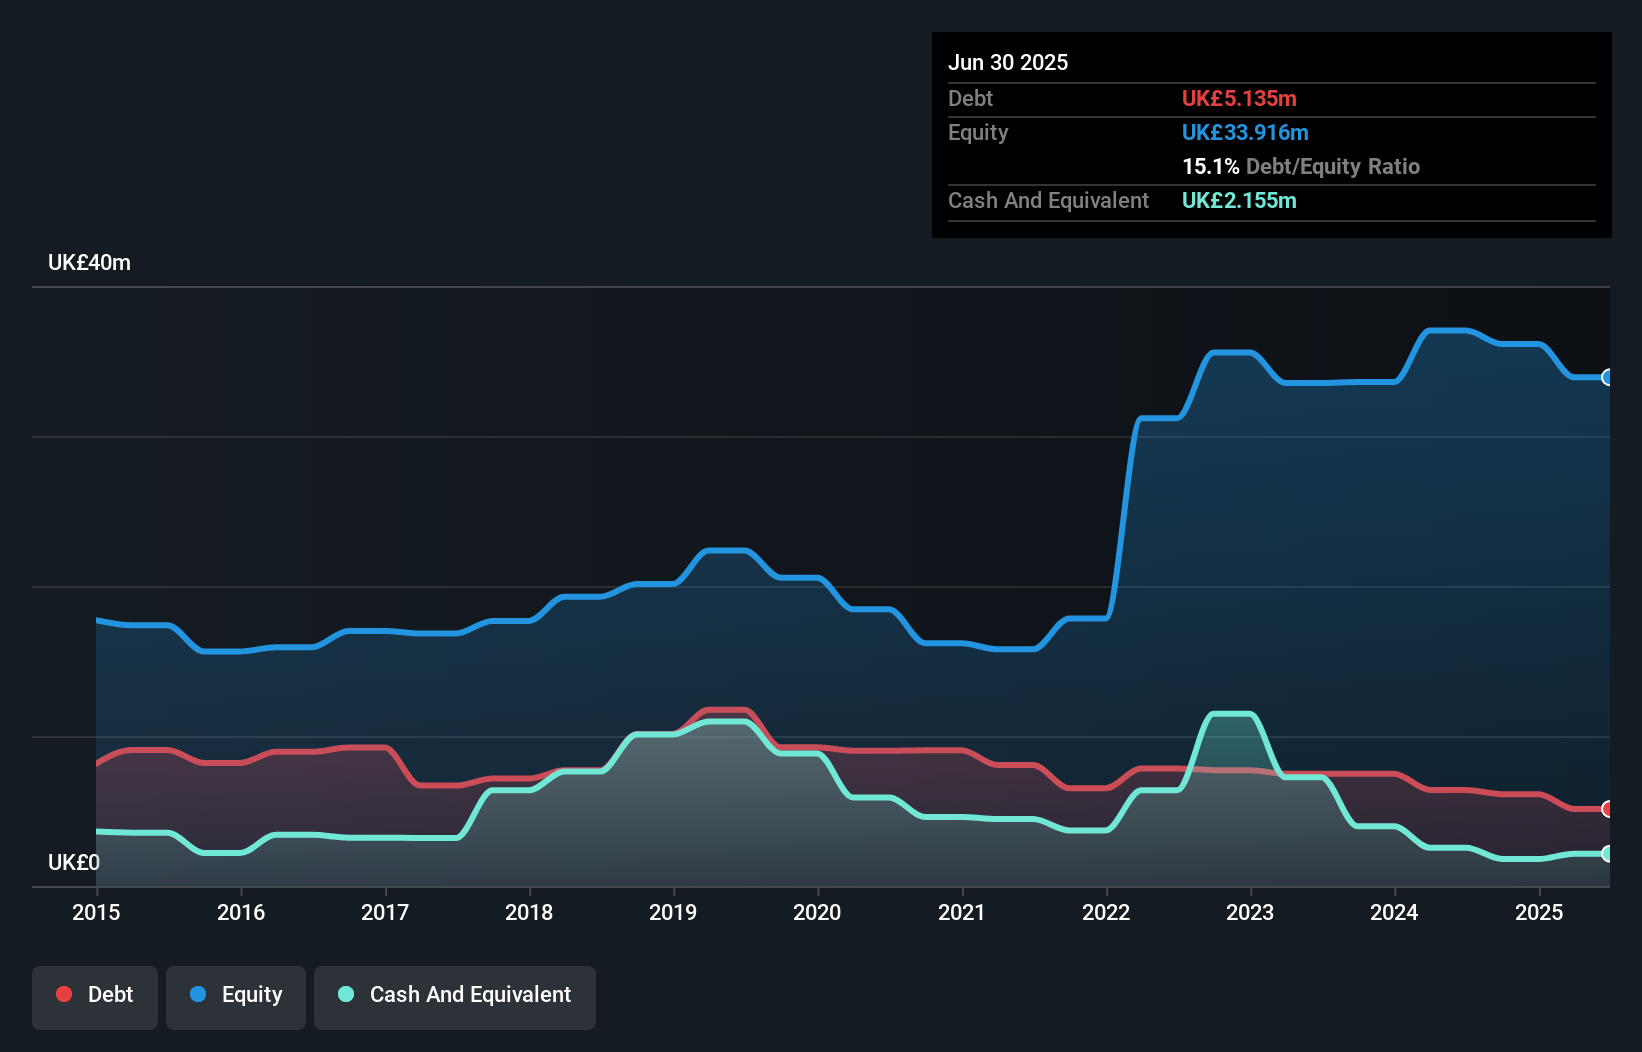1642x1052 pixels.
Task: Toggle the Debt series visibility
Action: pyautogui.click(x=95, y=995)
